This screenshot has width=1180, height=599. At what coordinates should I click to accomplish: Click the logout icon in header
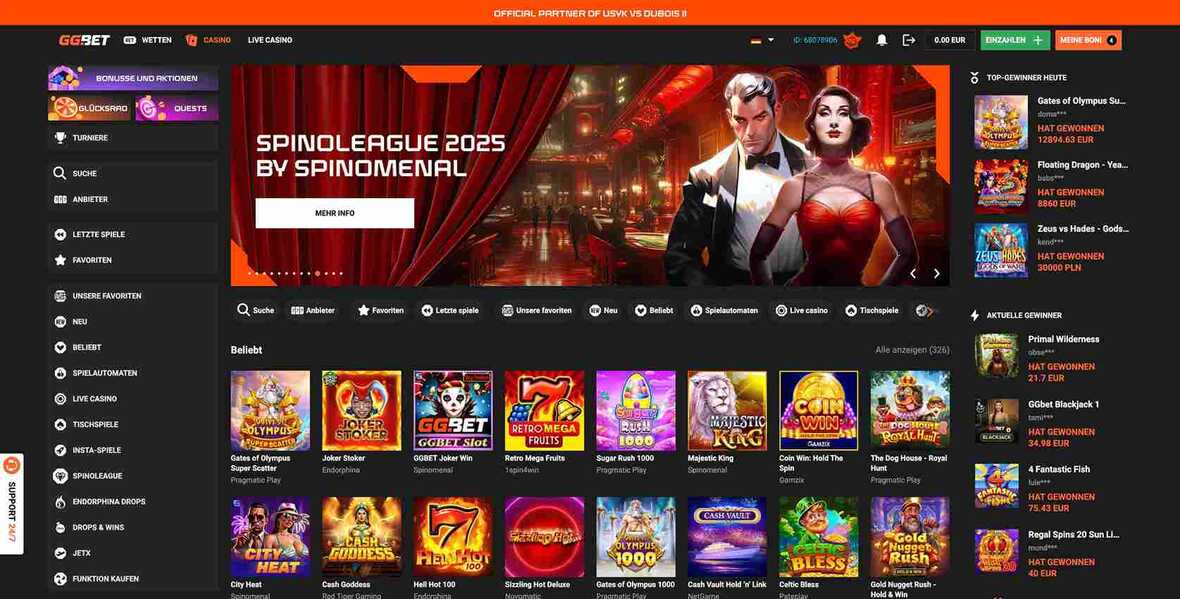[x=909, y=40]
